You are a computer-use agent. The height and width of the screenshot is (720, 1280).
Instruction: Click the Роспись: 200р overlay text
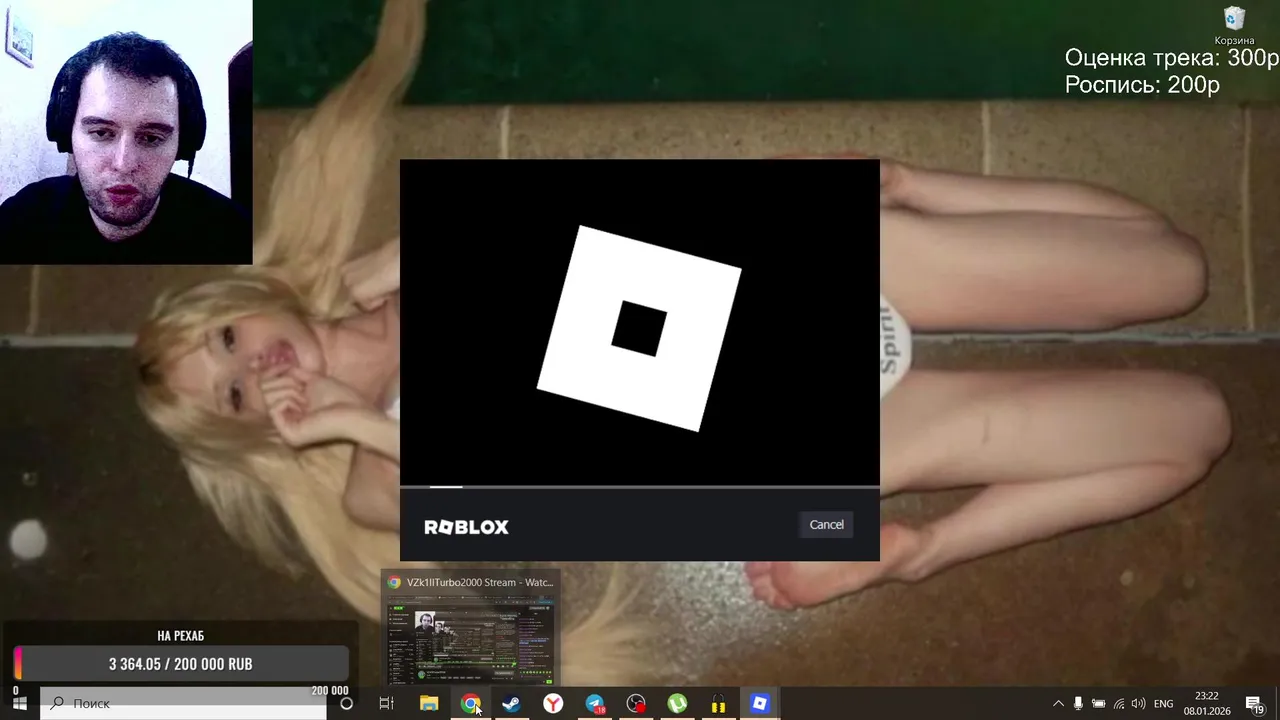1142,85
